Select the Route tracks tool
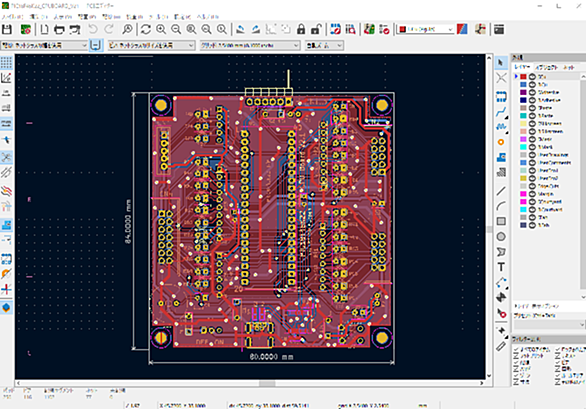This screenshot has width=586, height=409. (501, 112)
